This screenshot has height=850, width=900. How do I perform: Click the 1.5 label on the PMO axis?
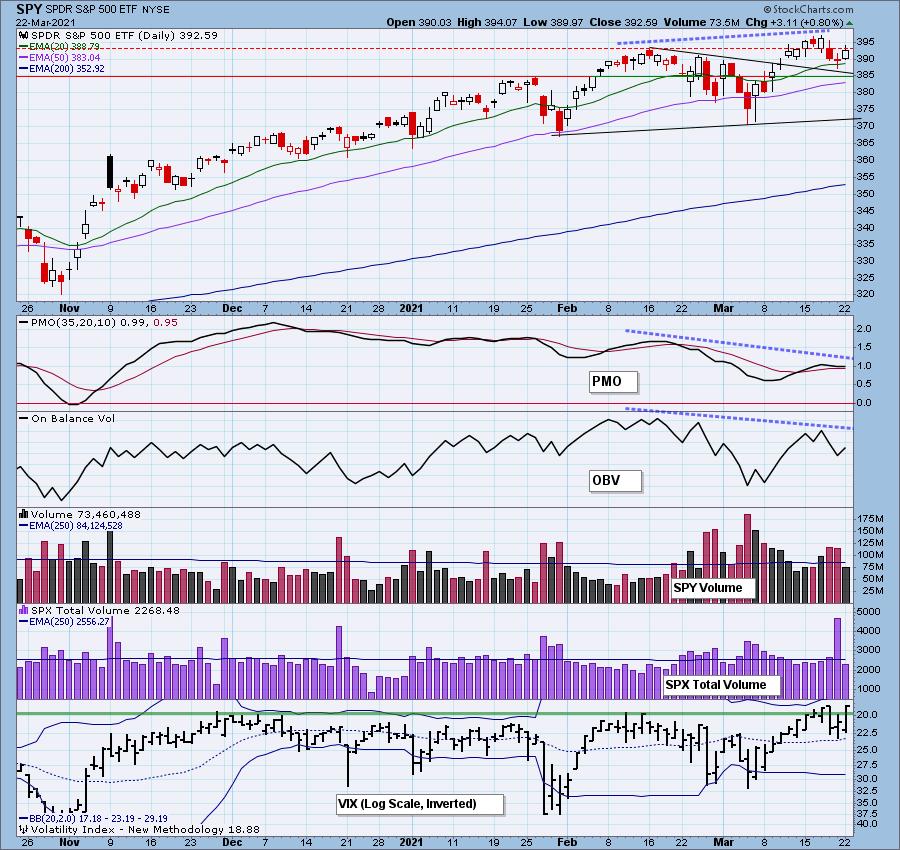864,347
